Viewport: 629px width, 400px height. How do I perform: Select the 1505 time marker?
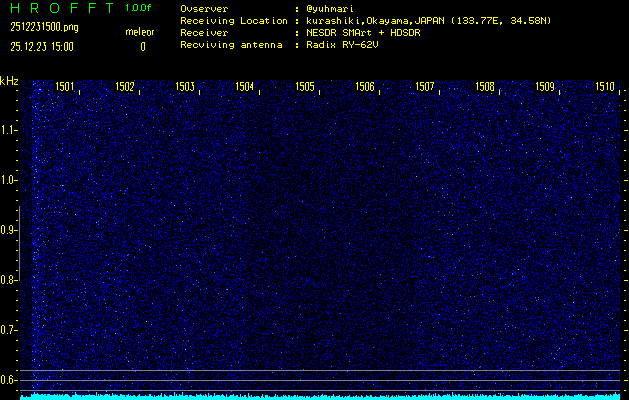pos(305,87)
